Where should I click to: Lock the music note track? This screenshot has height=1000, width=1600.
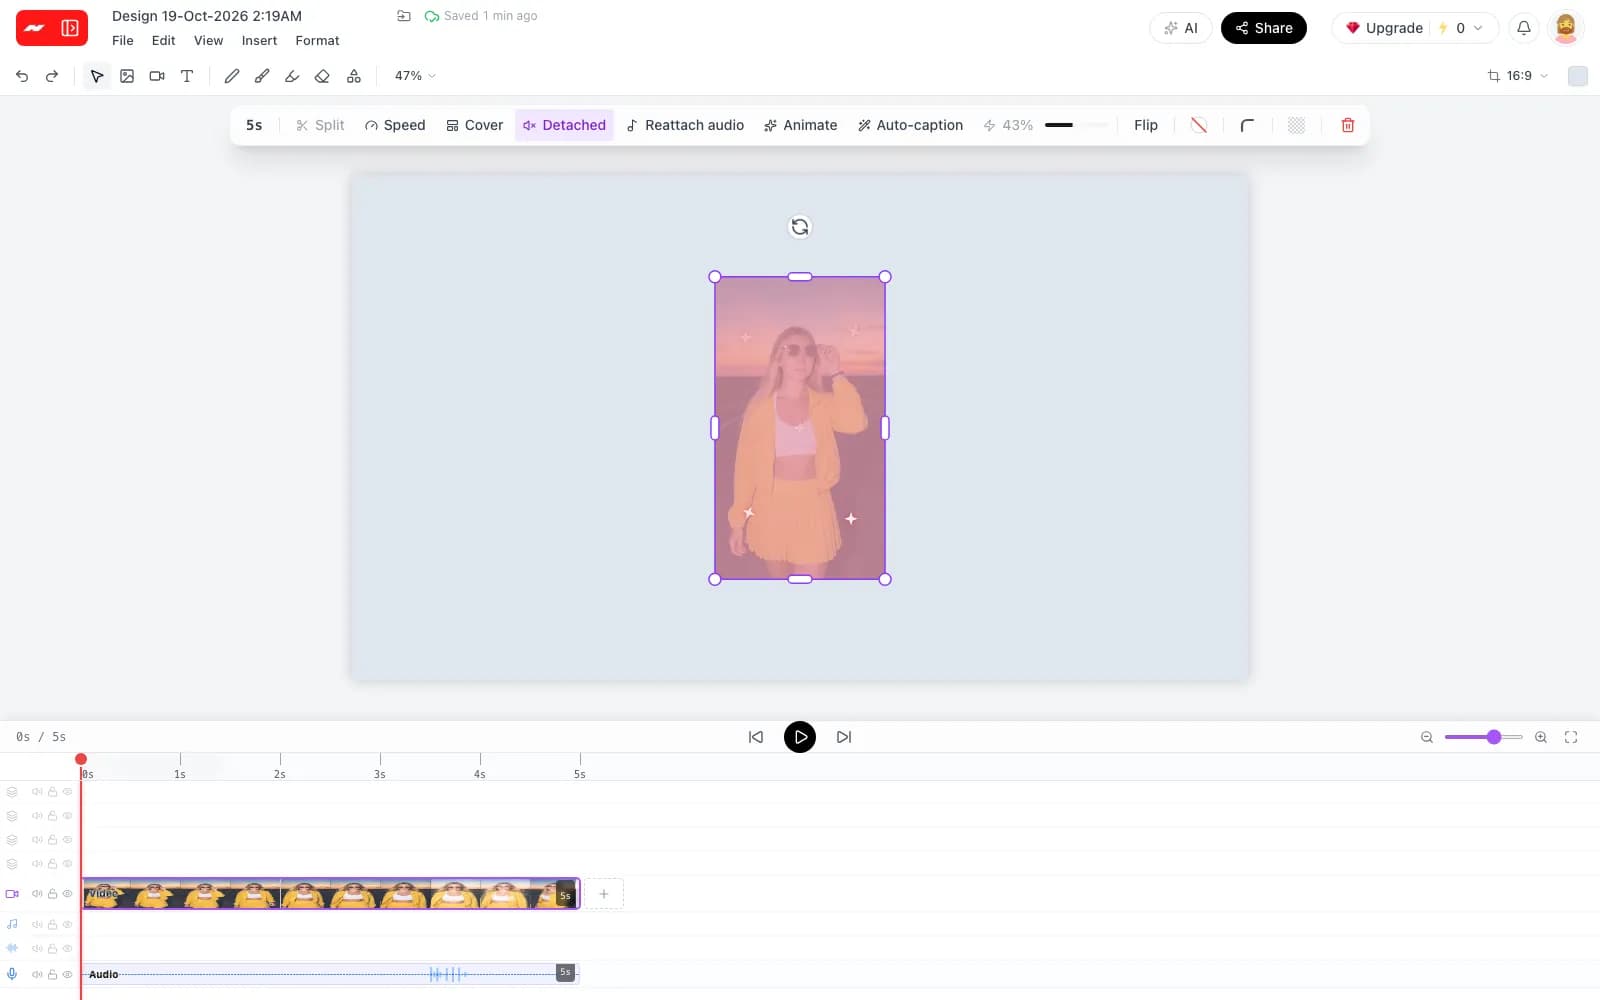tap(52, 925)
